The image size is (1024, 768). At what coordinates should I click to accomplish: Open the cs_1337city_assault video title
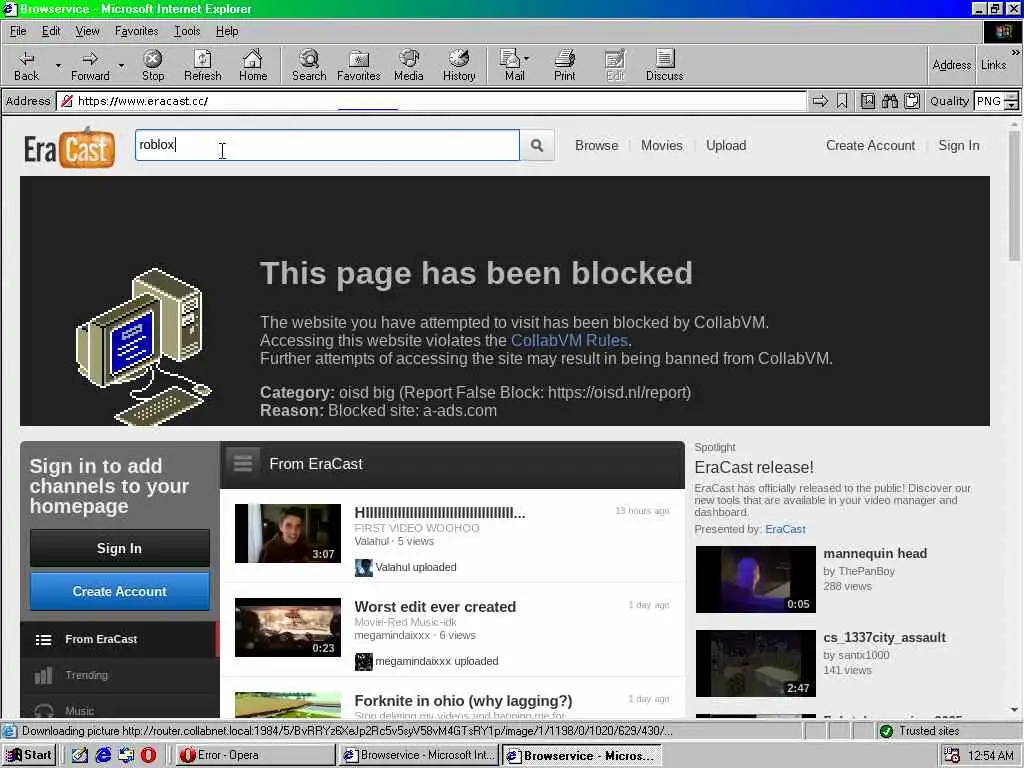tap(884, 637)
